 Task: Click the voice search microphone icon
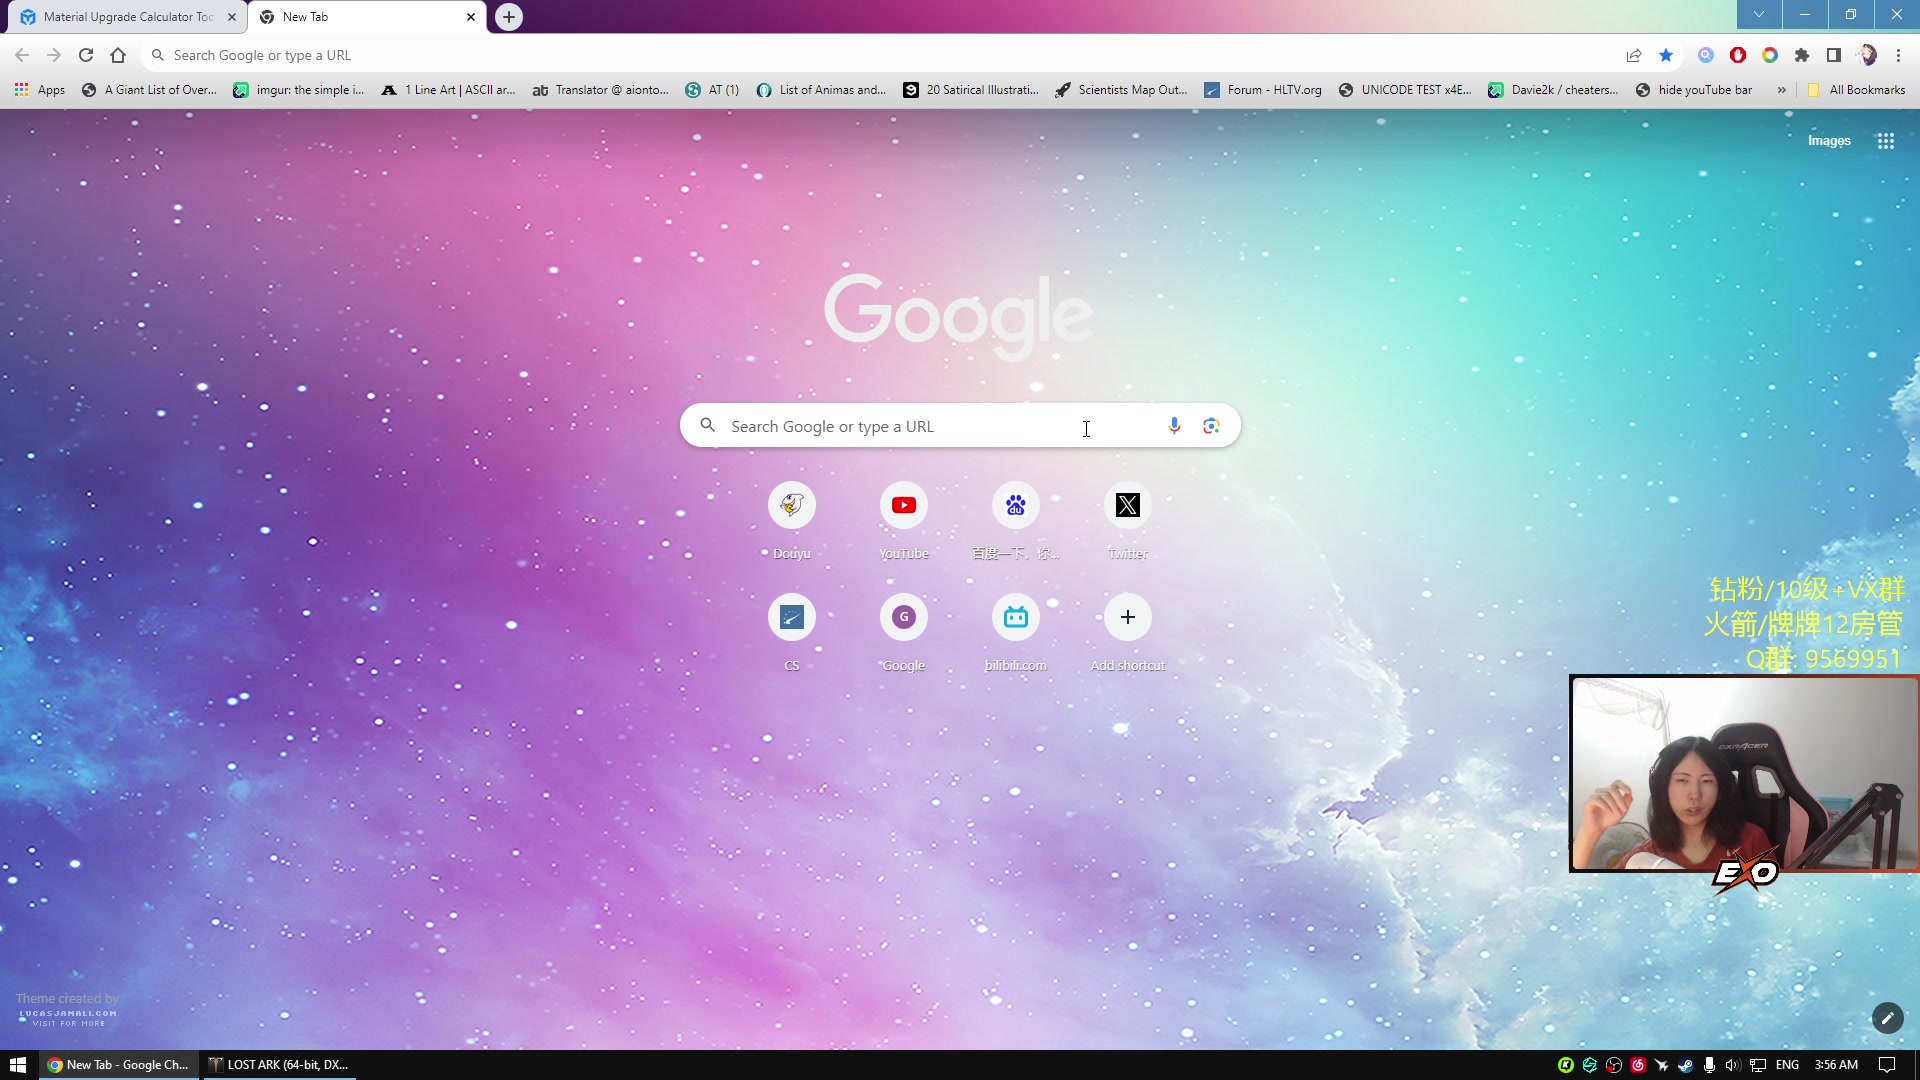(x=1174, y=426)
